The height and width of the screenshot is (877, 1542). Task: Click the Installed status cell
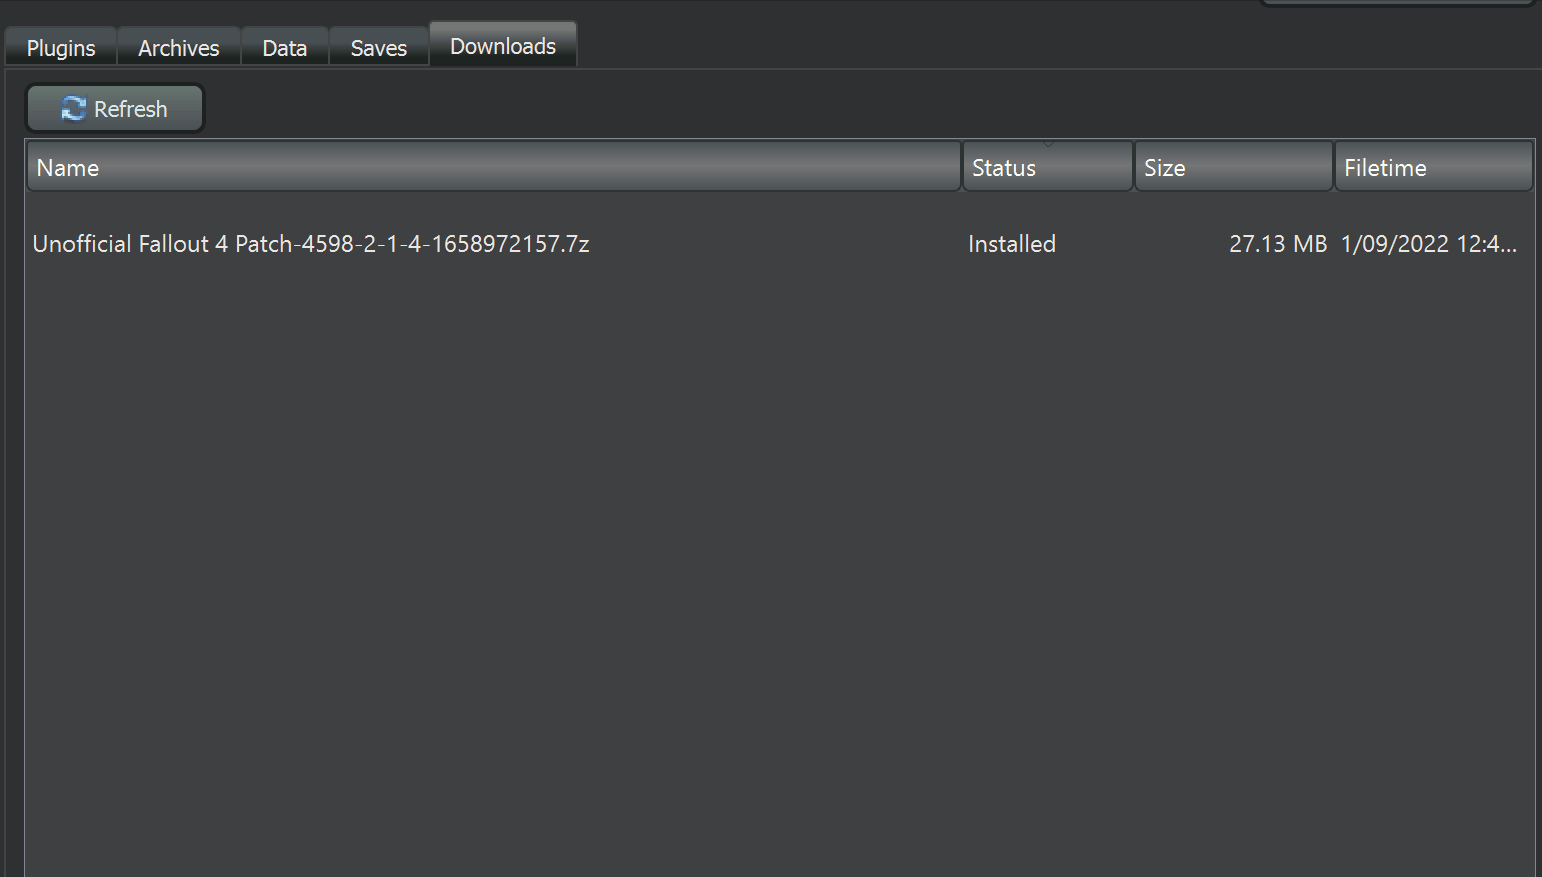1011,244
